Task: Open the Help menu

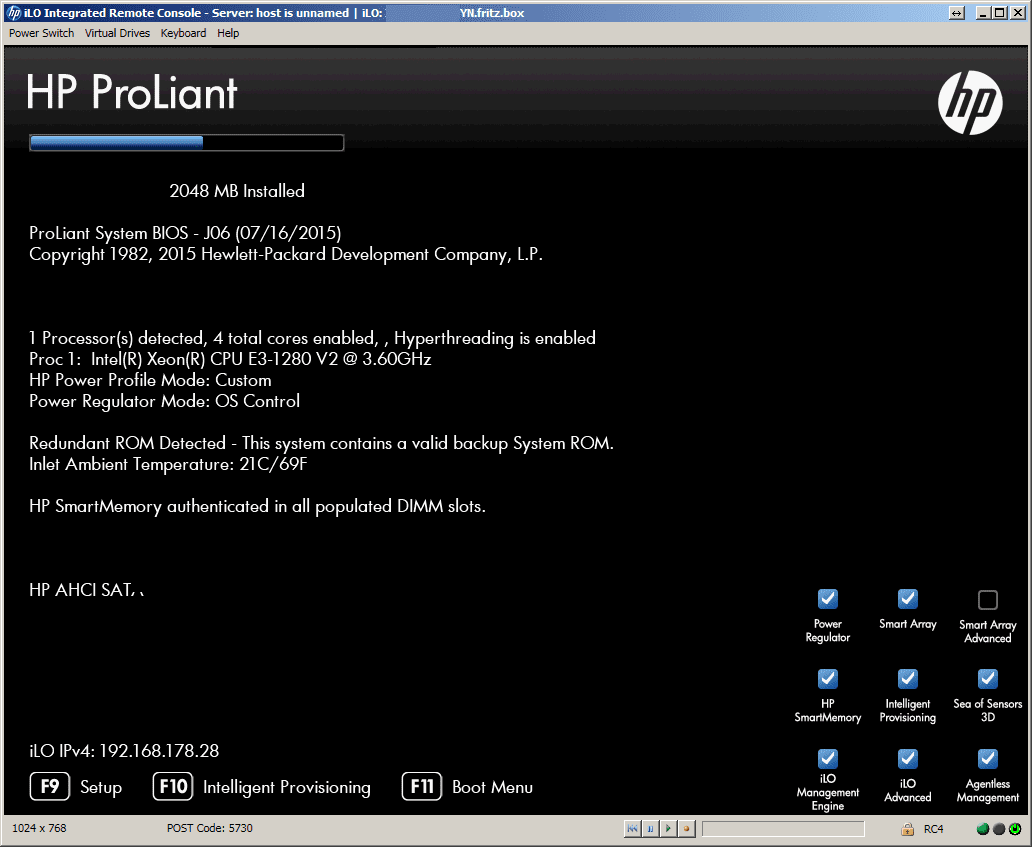Action: click(228, 33)
